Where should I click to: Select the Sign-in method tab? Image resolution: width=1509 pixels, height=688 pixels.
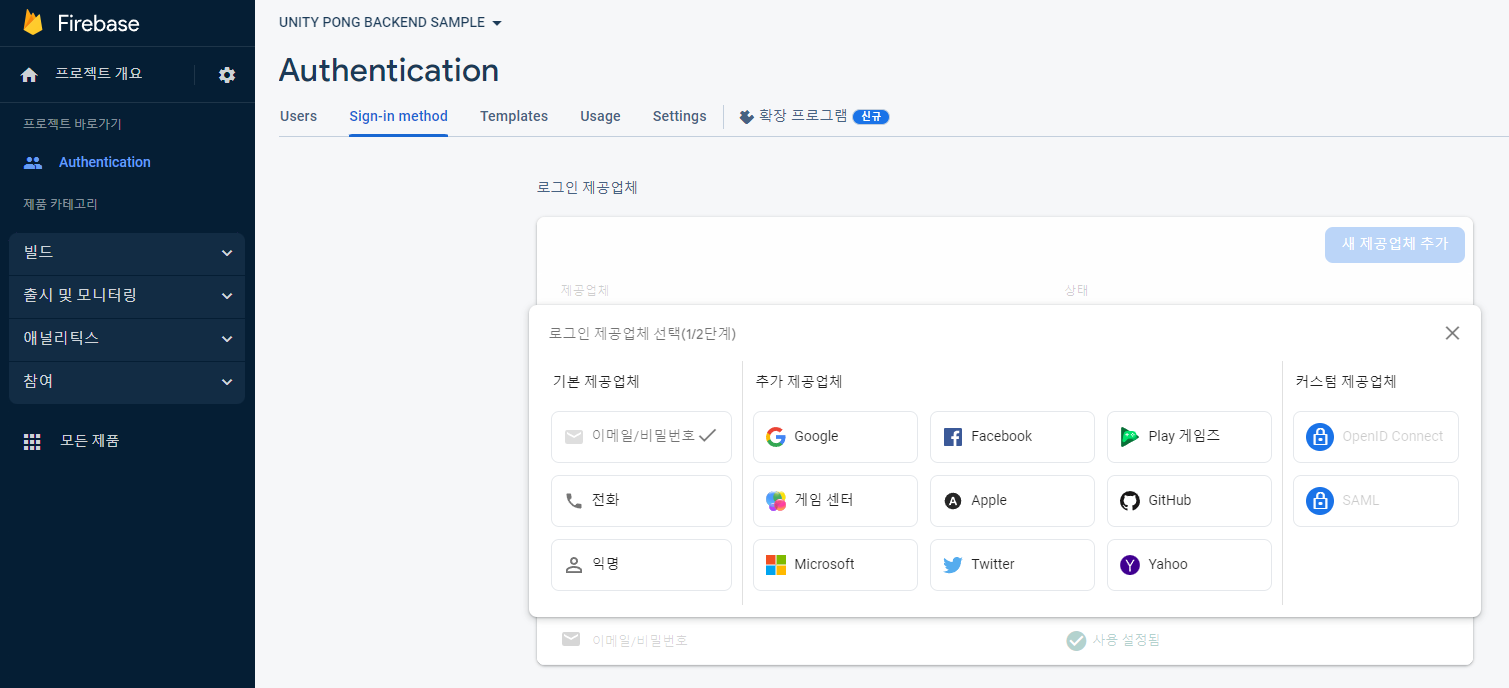398,116
